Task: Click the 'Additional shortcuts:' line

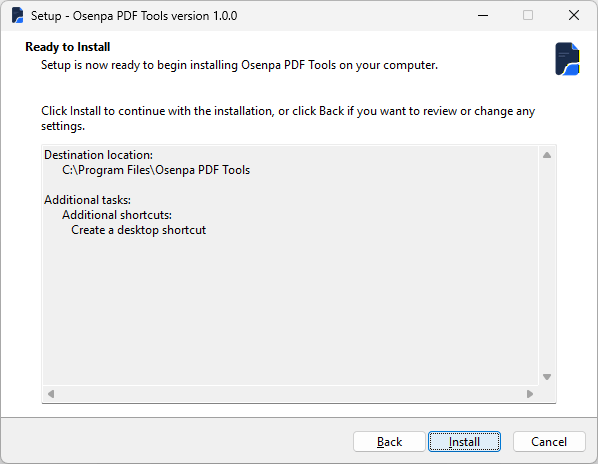Action: [x=117, y=215]
